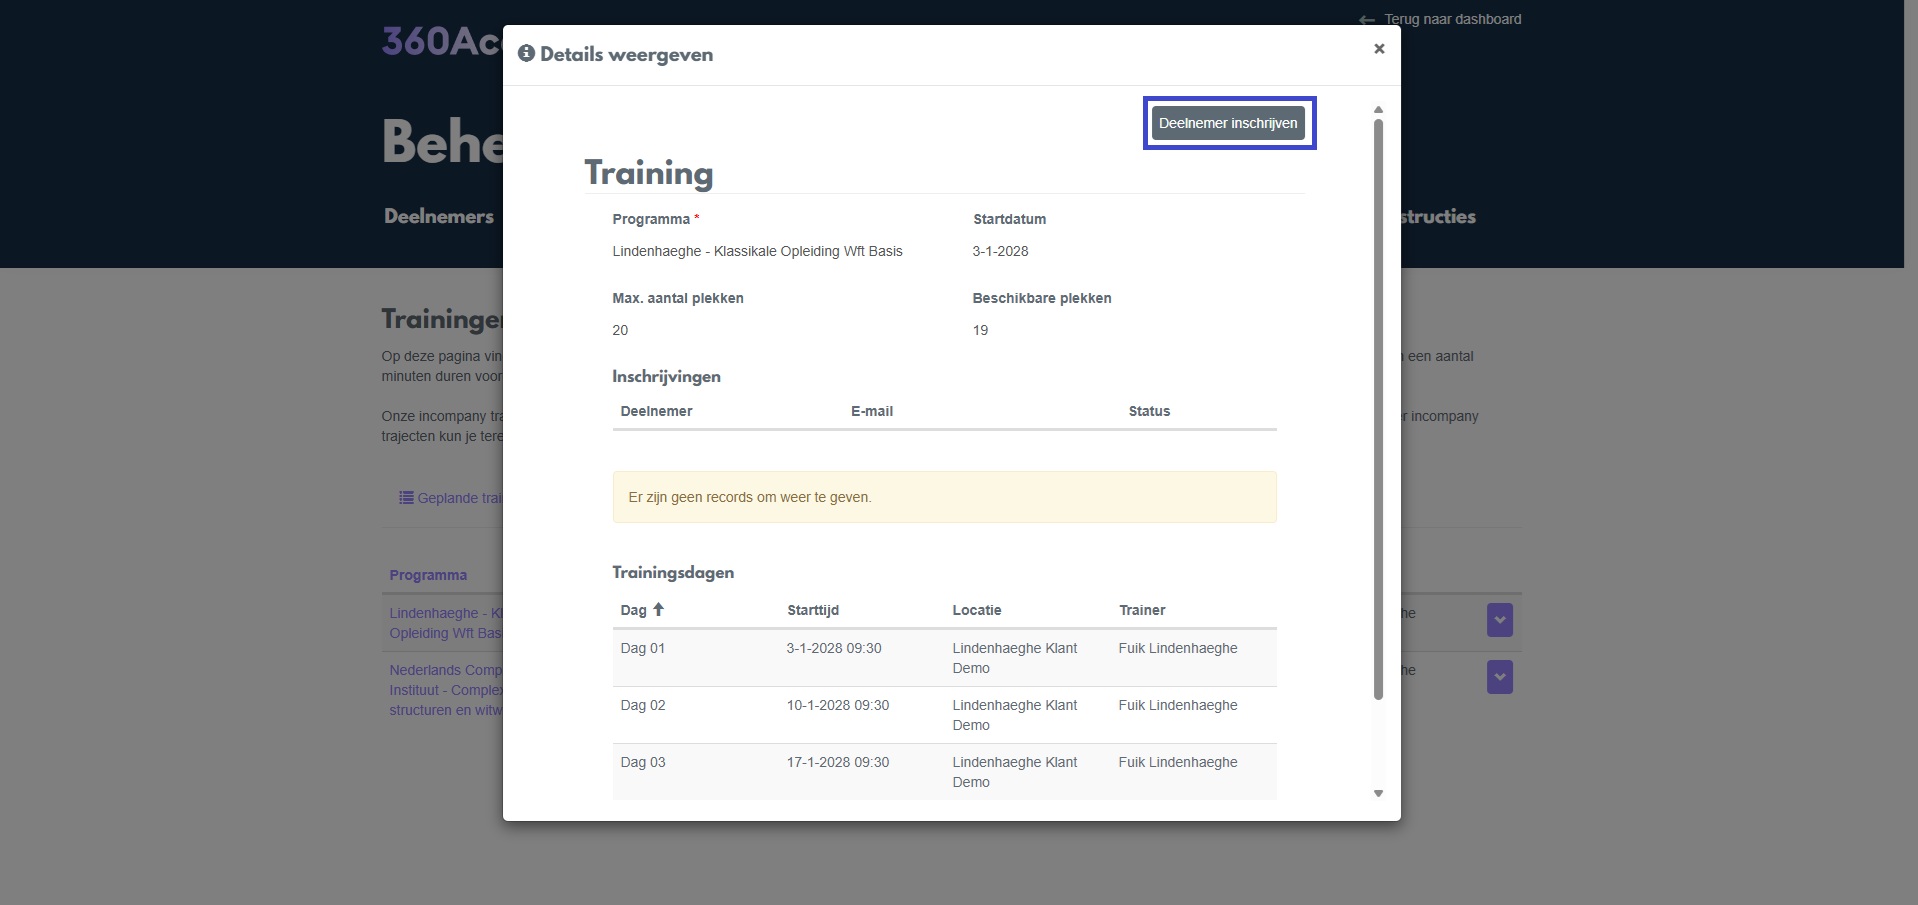Click the back arrow icon beside Terug naar dashboard

[1367, 20]
